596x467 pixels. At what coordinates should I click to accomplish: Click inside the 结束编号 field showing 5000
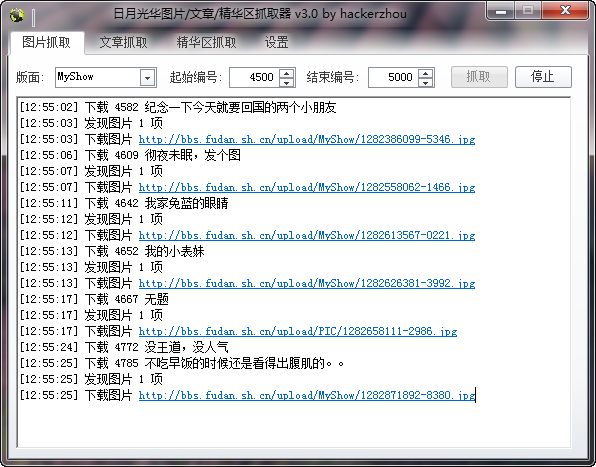393,78
